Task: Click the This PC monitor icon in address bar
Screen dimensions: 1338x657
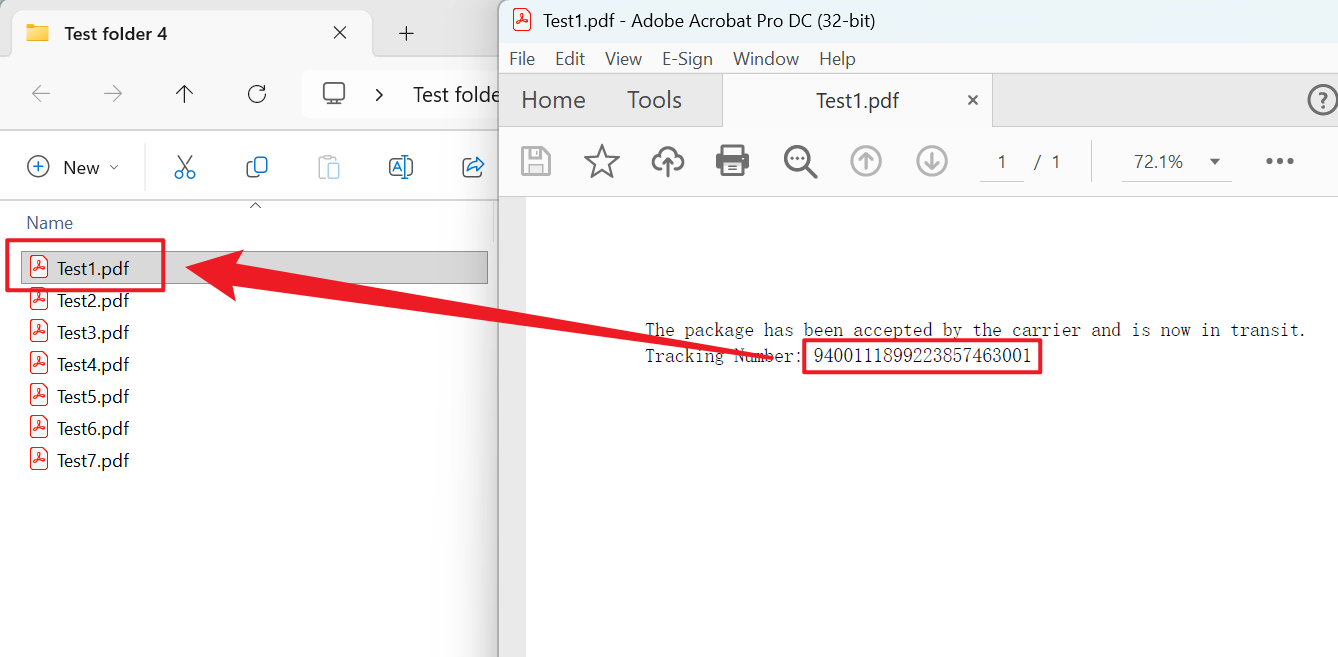Action: pyautogui.click(x=334, y=94)
